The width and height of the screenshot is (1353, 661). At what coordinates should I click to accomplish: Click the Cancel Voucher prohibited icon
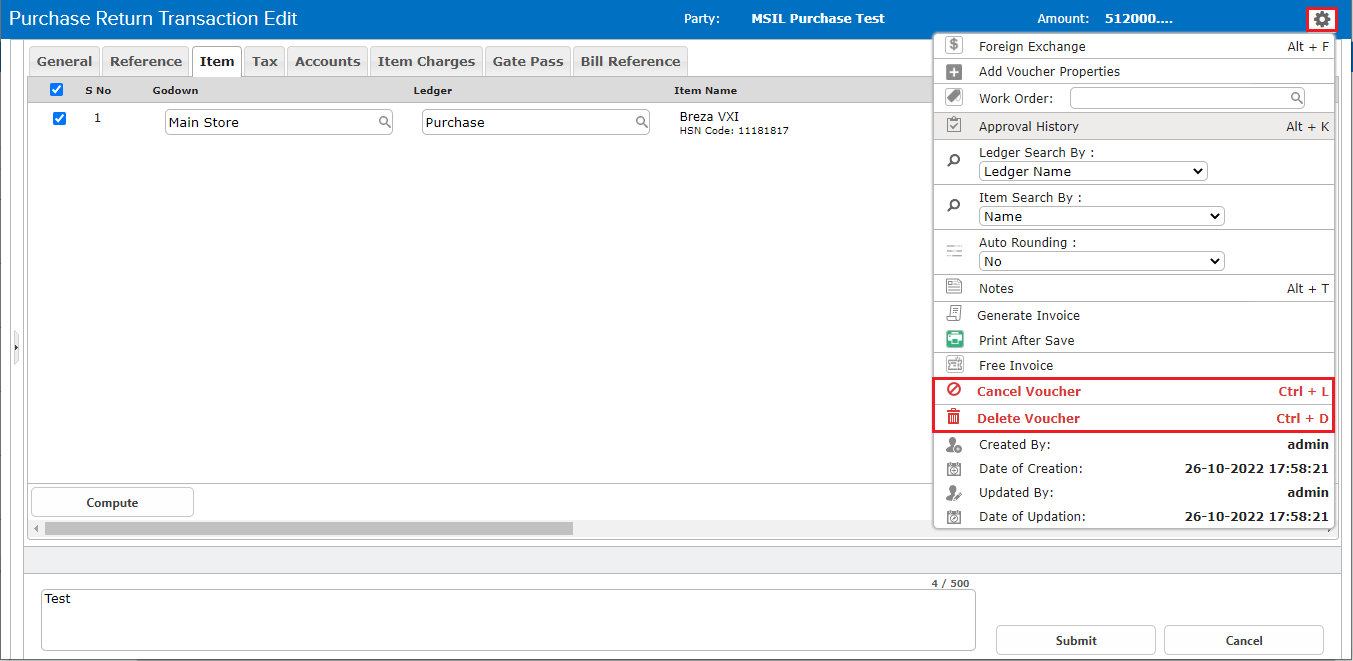coord(954,391)
